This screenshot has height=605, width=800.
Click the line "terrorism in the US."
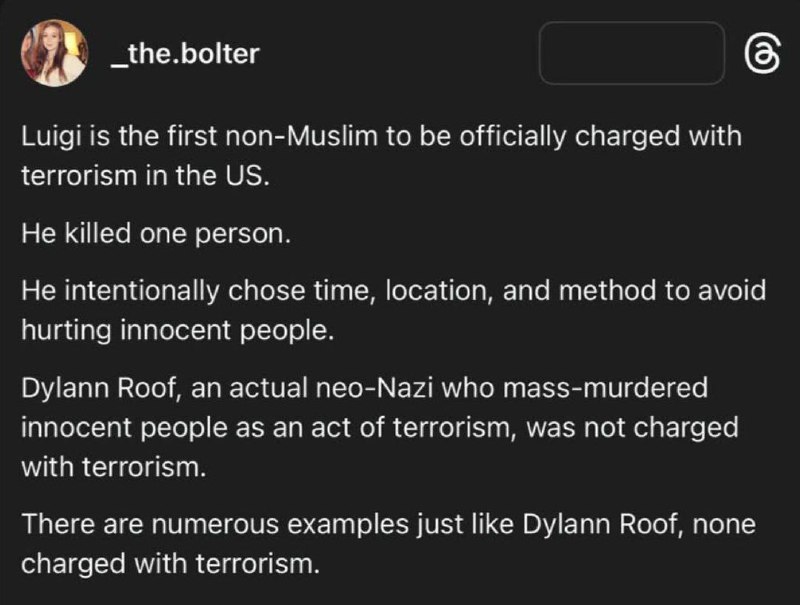[145, 176]
